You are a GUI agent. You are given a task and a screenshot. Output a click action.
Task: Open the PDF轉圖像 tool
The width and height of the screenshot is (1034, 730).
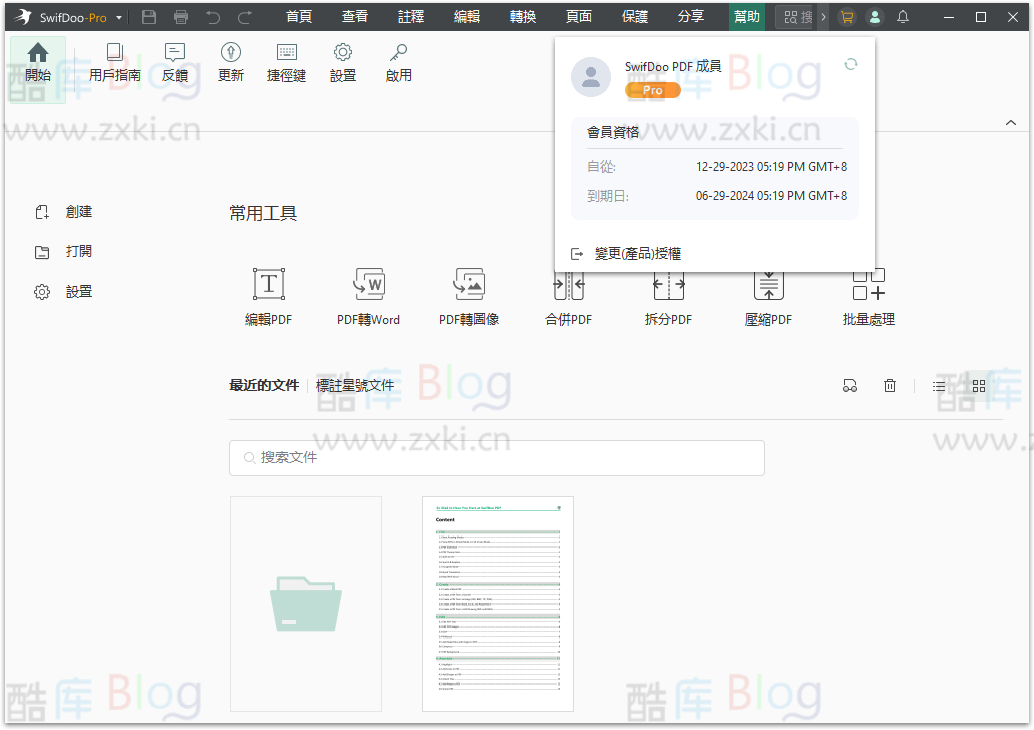pyautogui.click(x=468, y=295)
